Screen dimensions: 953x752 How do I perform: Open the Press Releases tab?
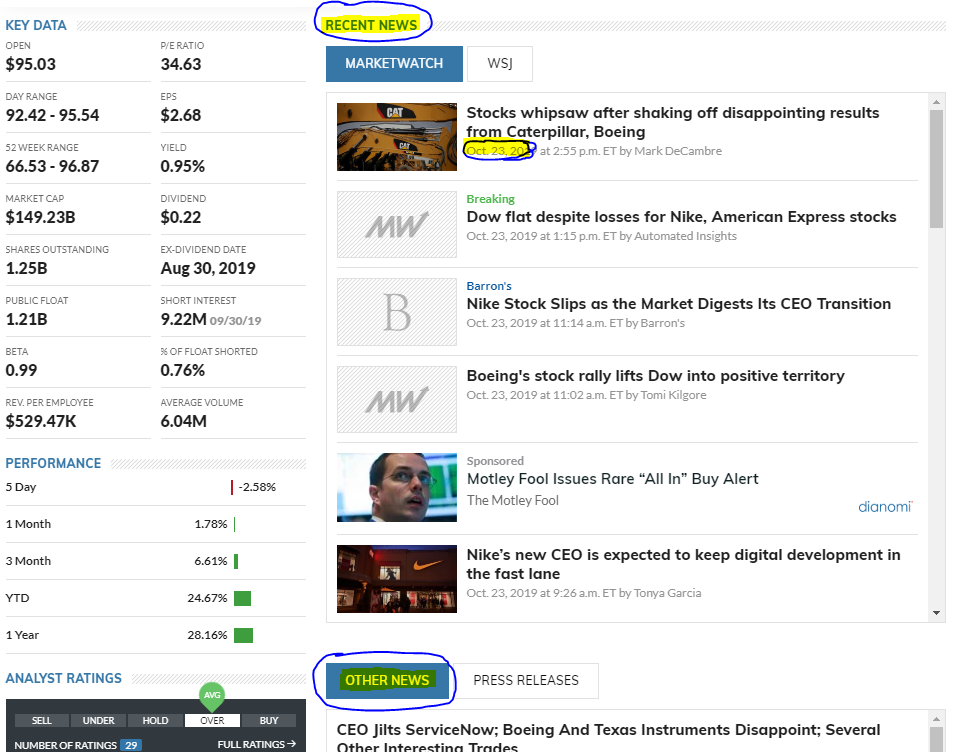pos(526,680)
